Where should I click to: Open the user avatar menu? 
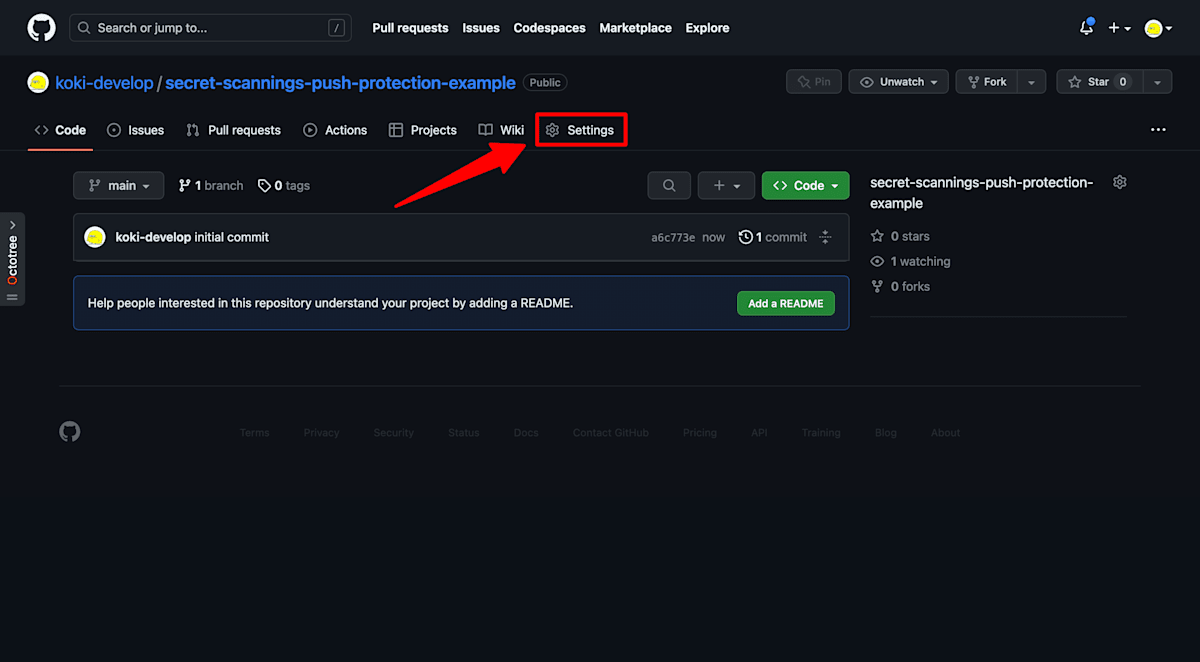[x=1158, y=28]
